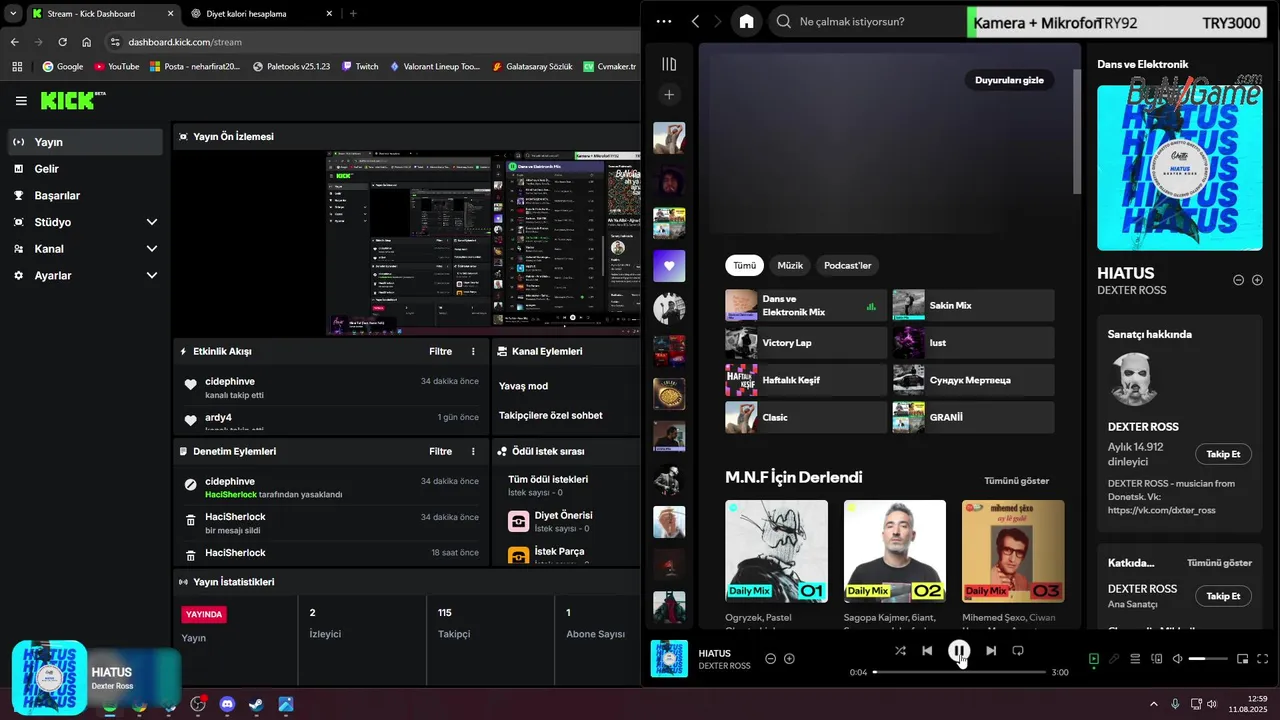Screen dimensions: 1280x720
Task: Open Başarılar in Kick sidebar
Action: tap(85, 196)
